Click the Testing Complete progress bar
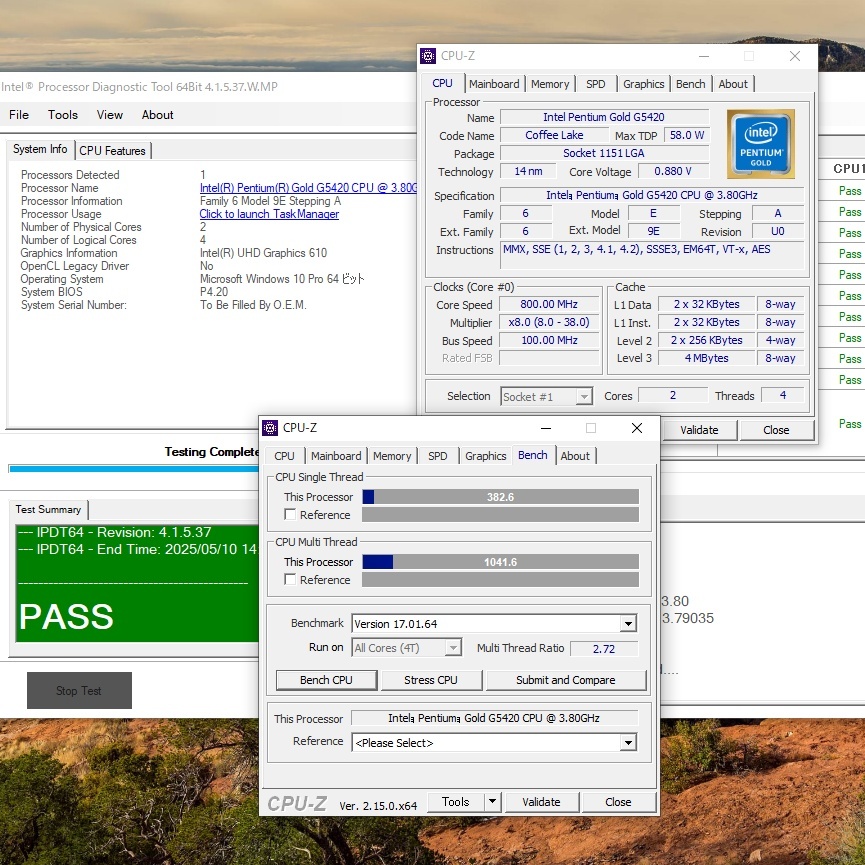 click(134, 469)
